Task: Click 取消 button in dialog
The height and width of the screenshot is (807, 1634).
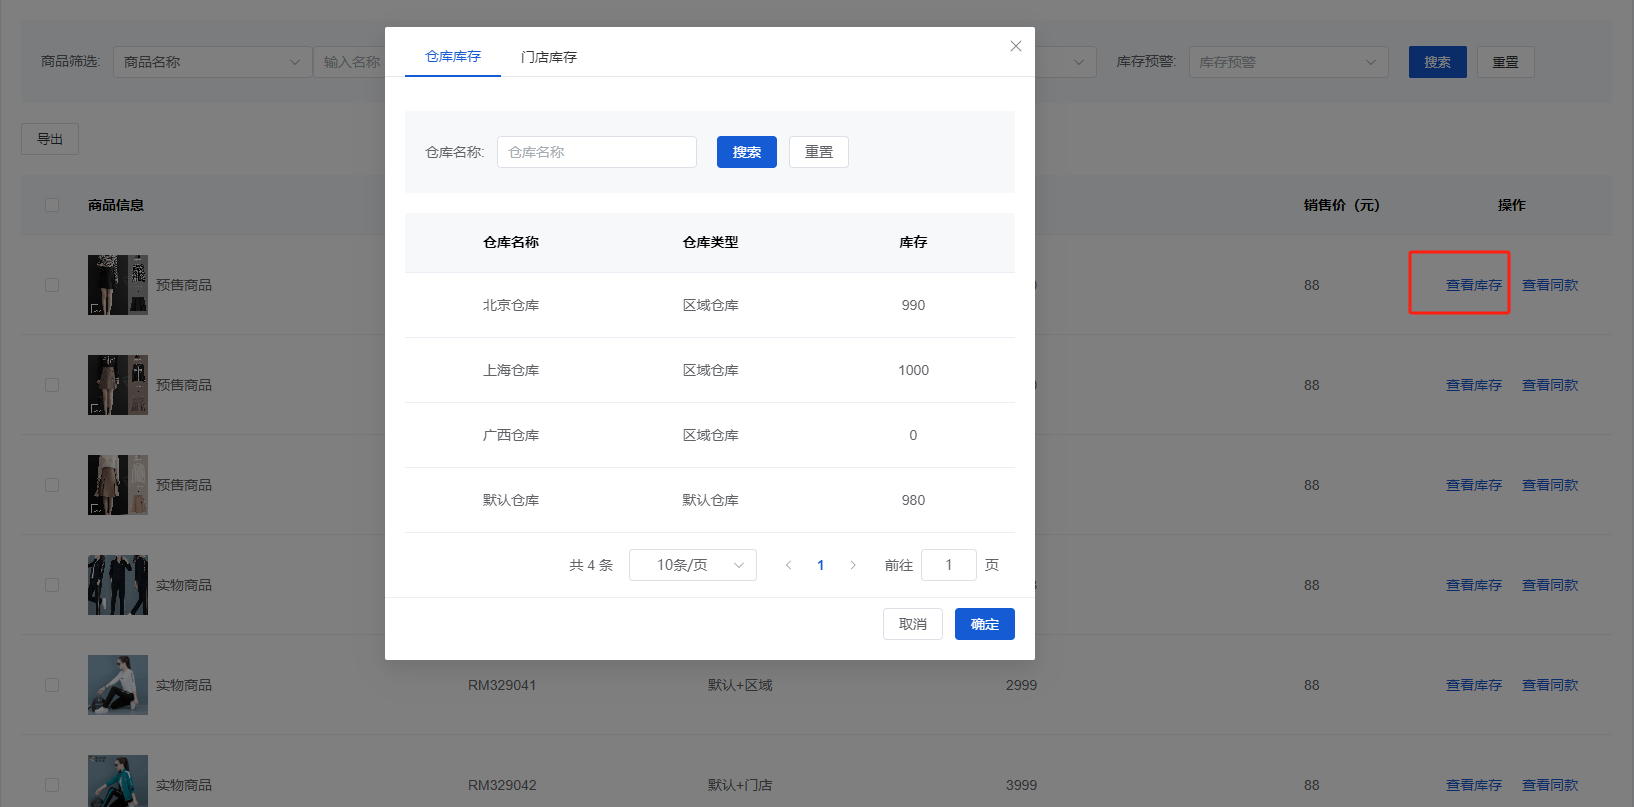Action: coord(913,624)
